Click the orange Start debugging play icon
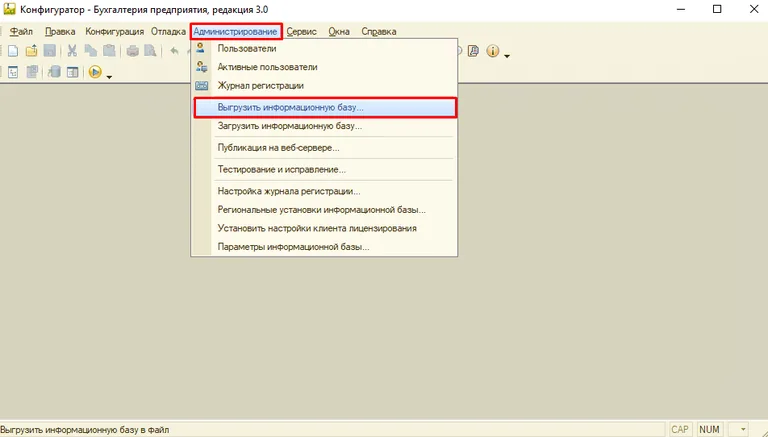The height and width of the screenshot is (437, 768). point(94,71)
